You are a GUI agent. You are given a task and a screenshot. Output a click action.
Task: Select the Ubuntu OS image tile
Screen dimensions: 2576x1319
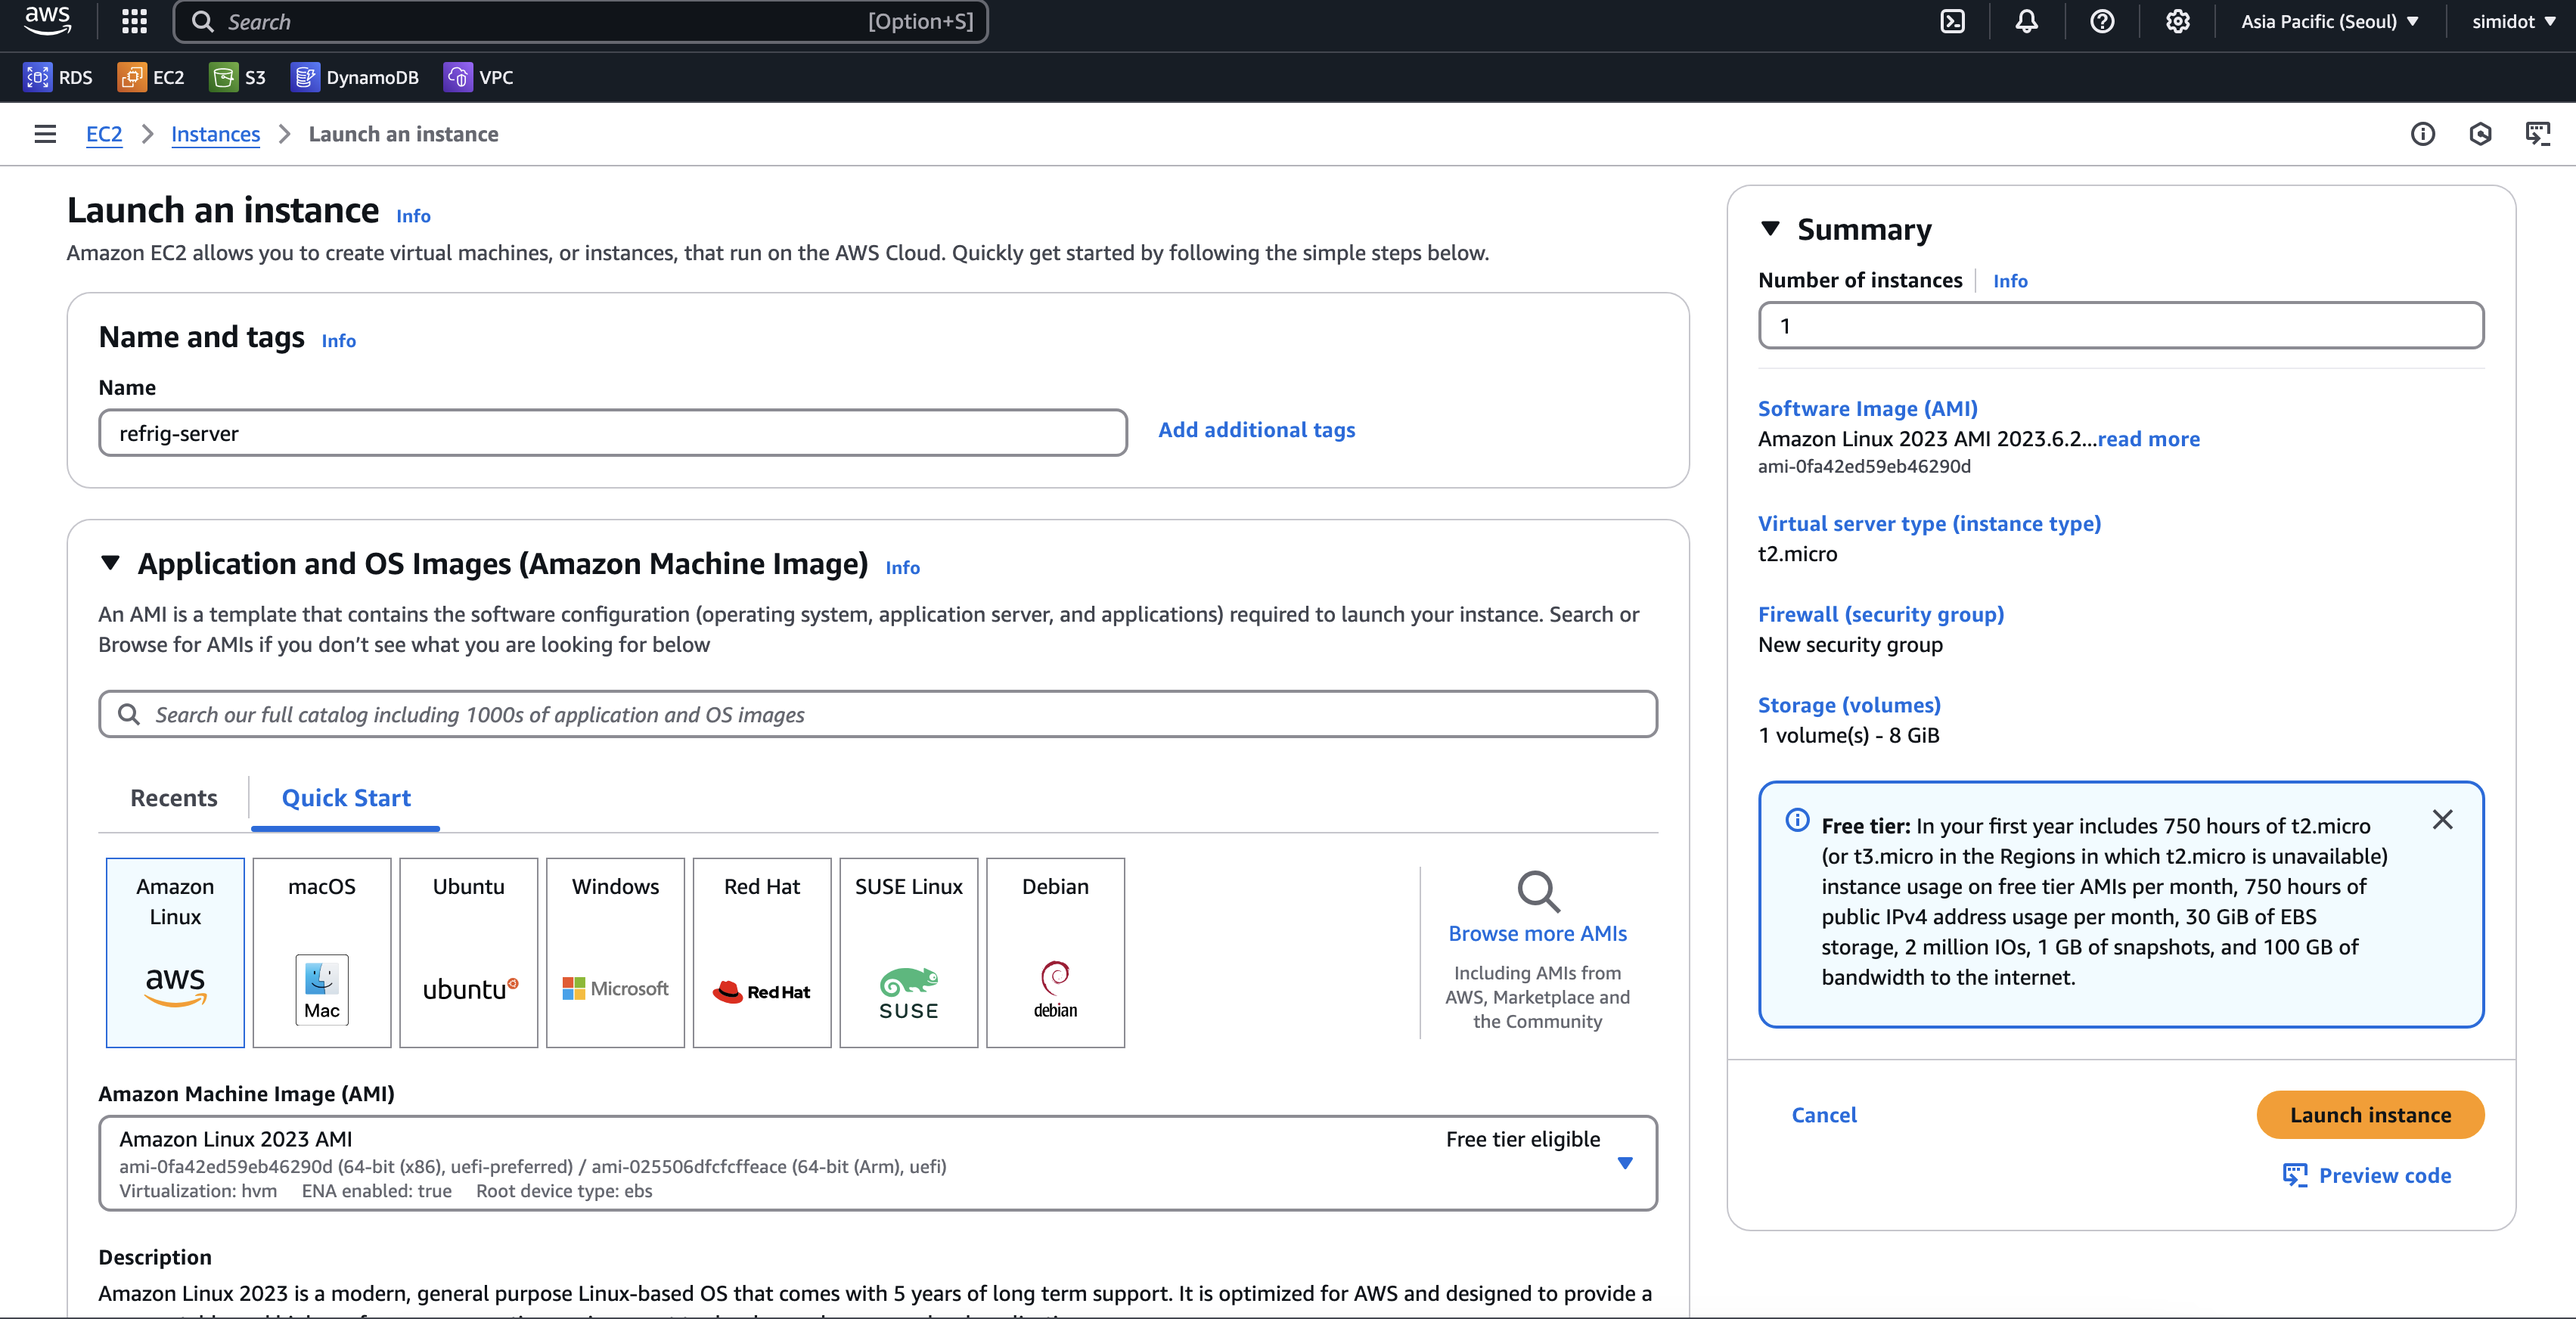[x=468, y=952]
